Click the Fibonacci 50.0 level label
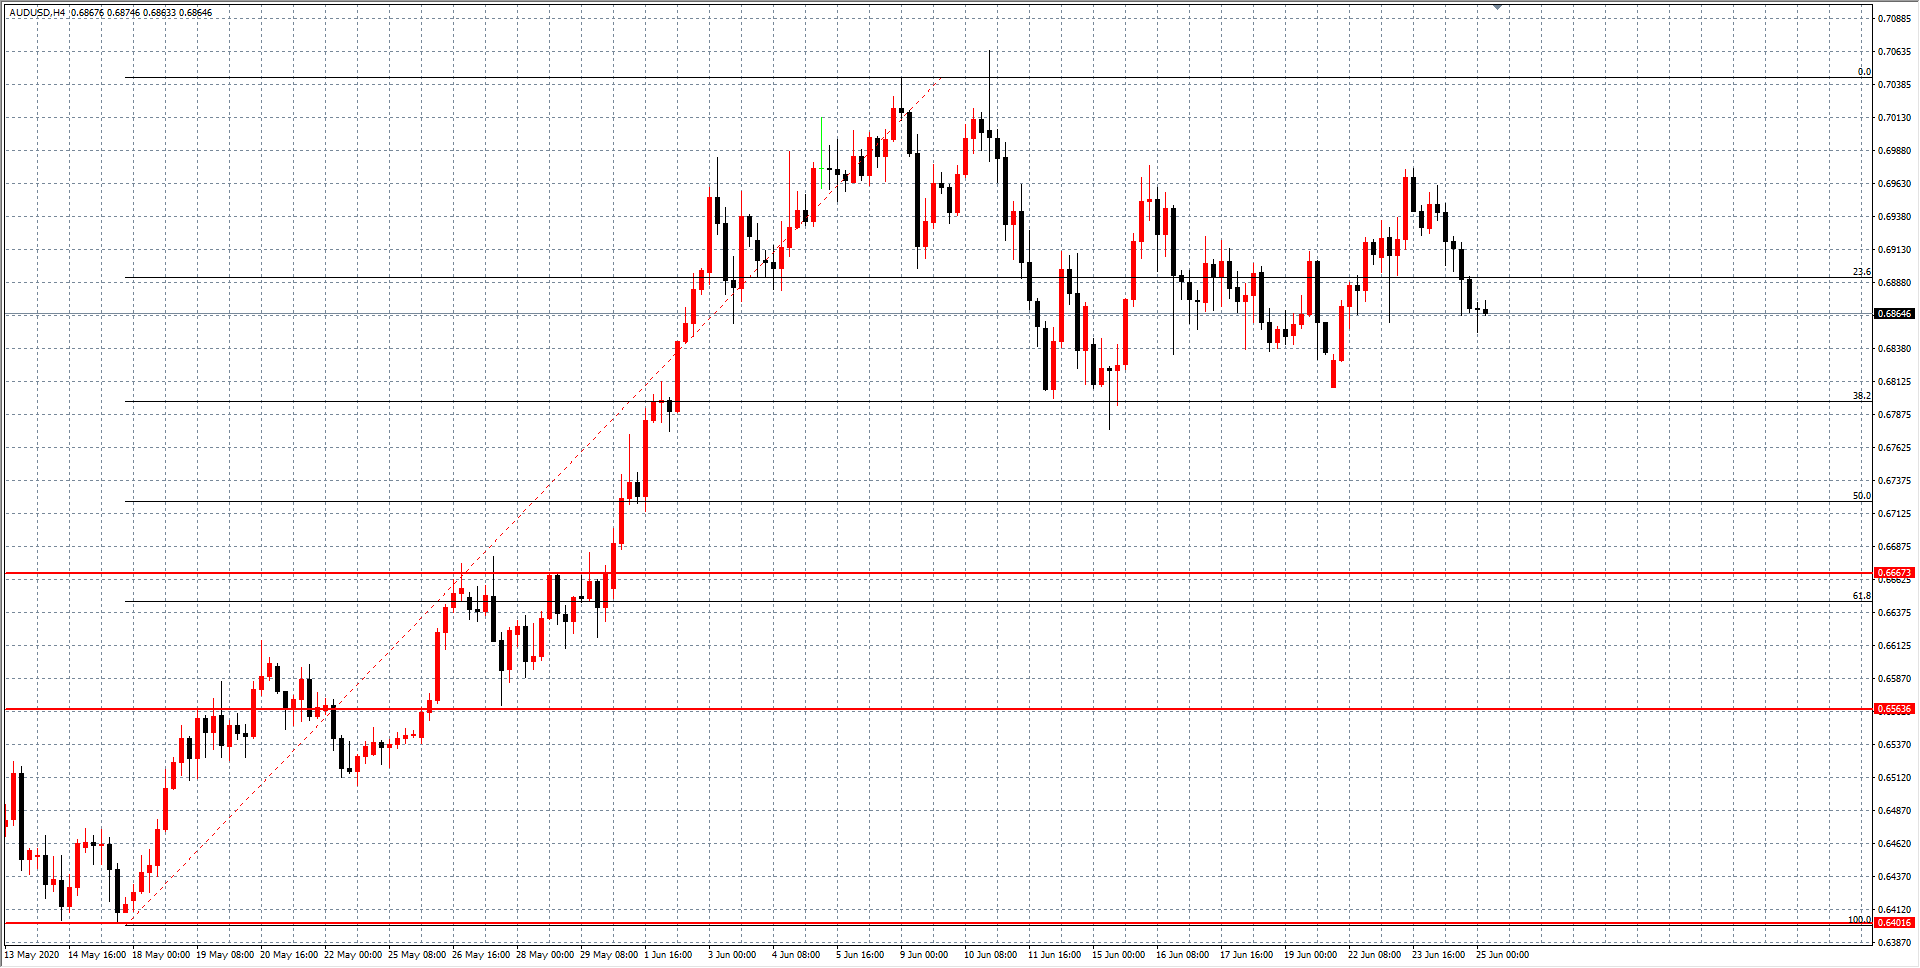The image size is (1920, 968). coord(1861,496)
